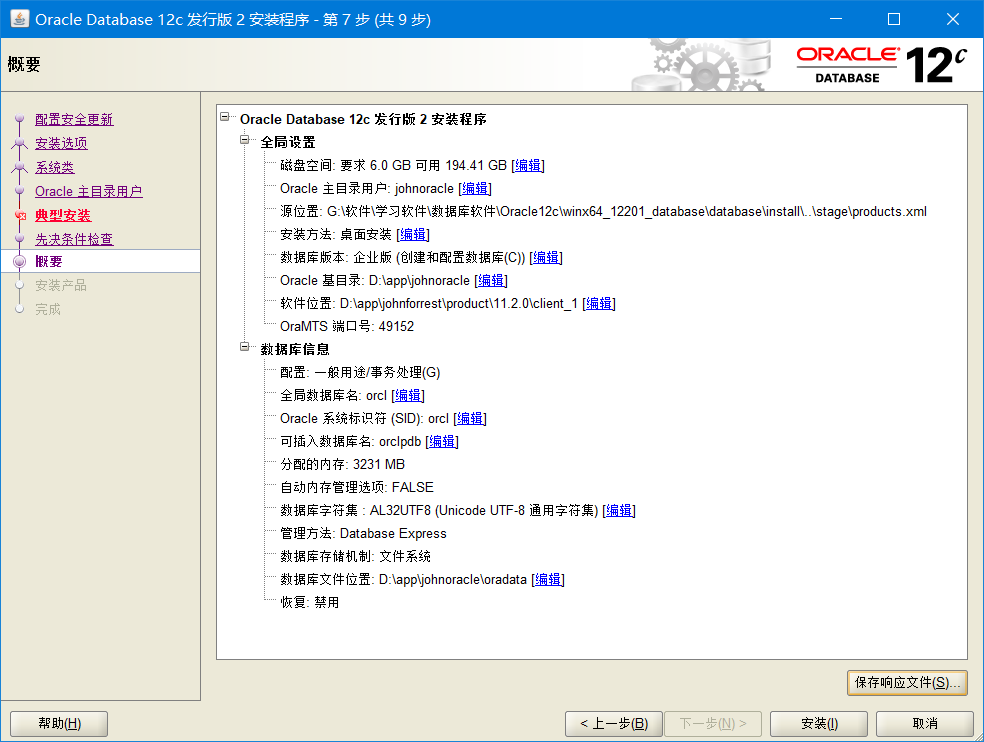Viewport: 984px width, 742px height.
Task: Select the OraMTS 端口号: 49152 row
Action: click(347, 326)
